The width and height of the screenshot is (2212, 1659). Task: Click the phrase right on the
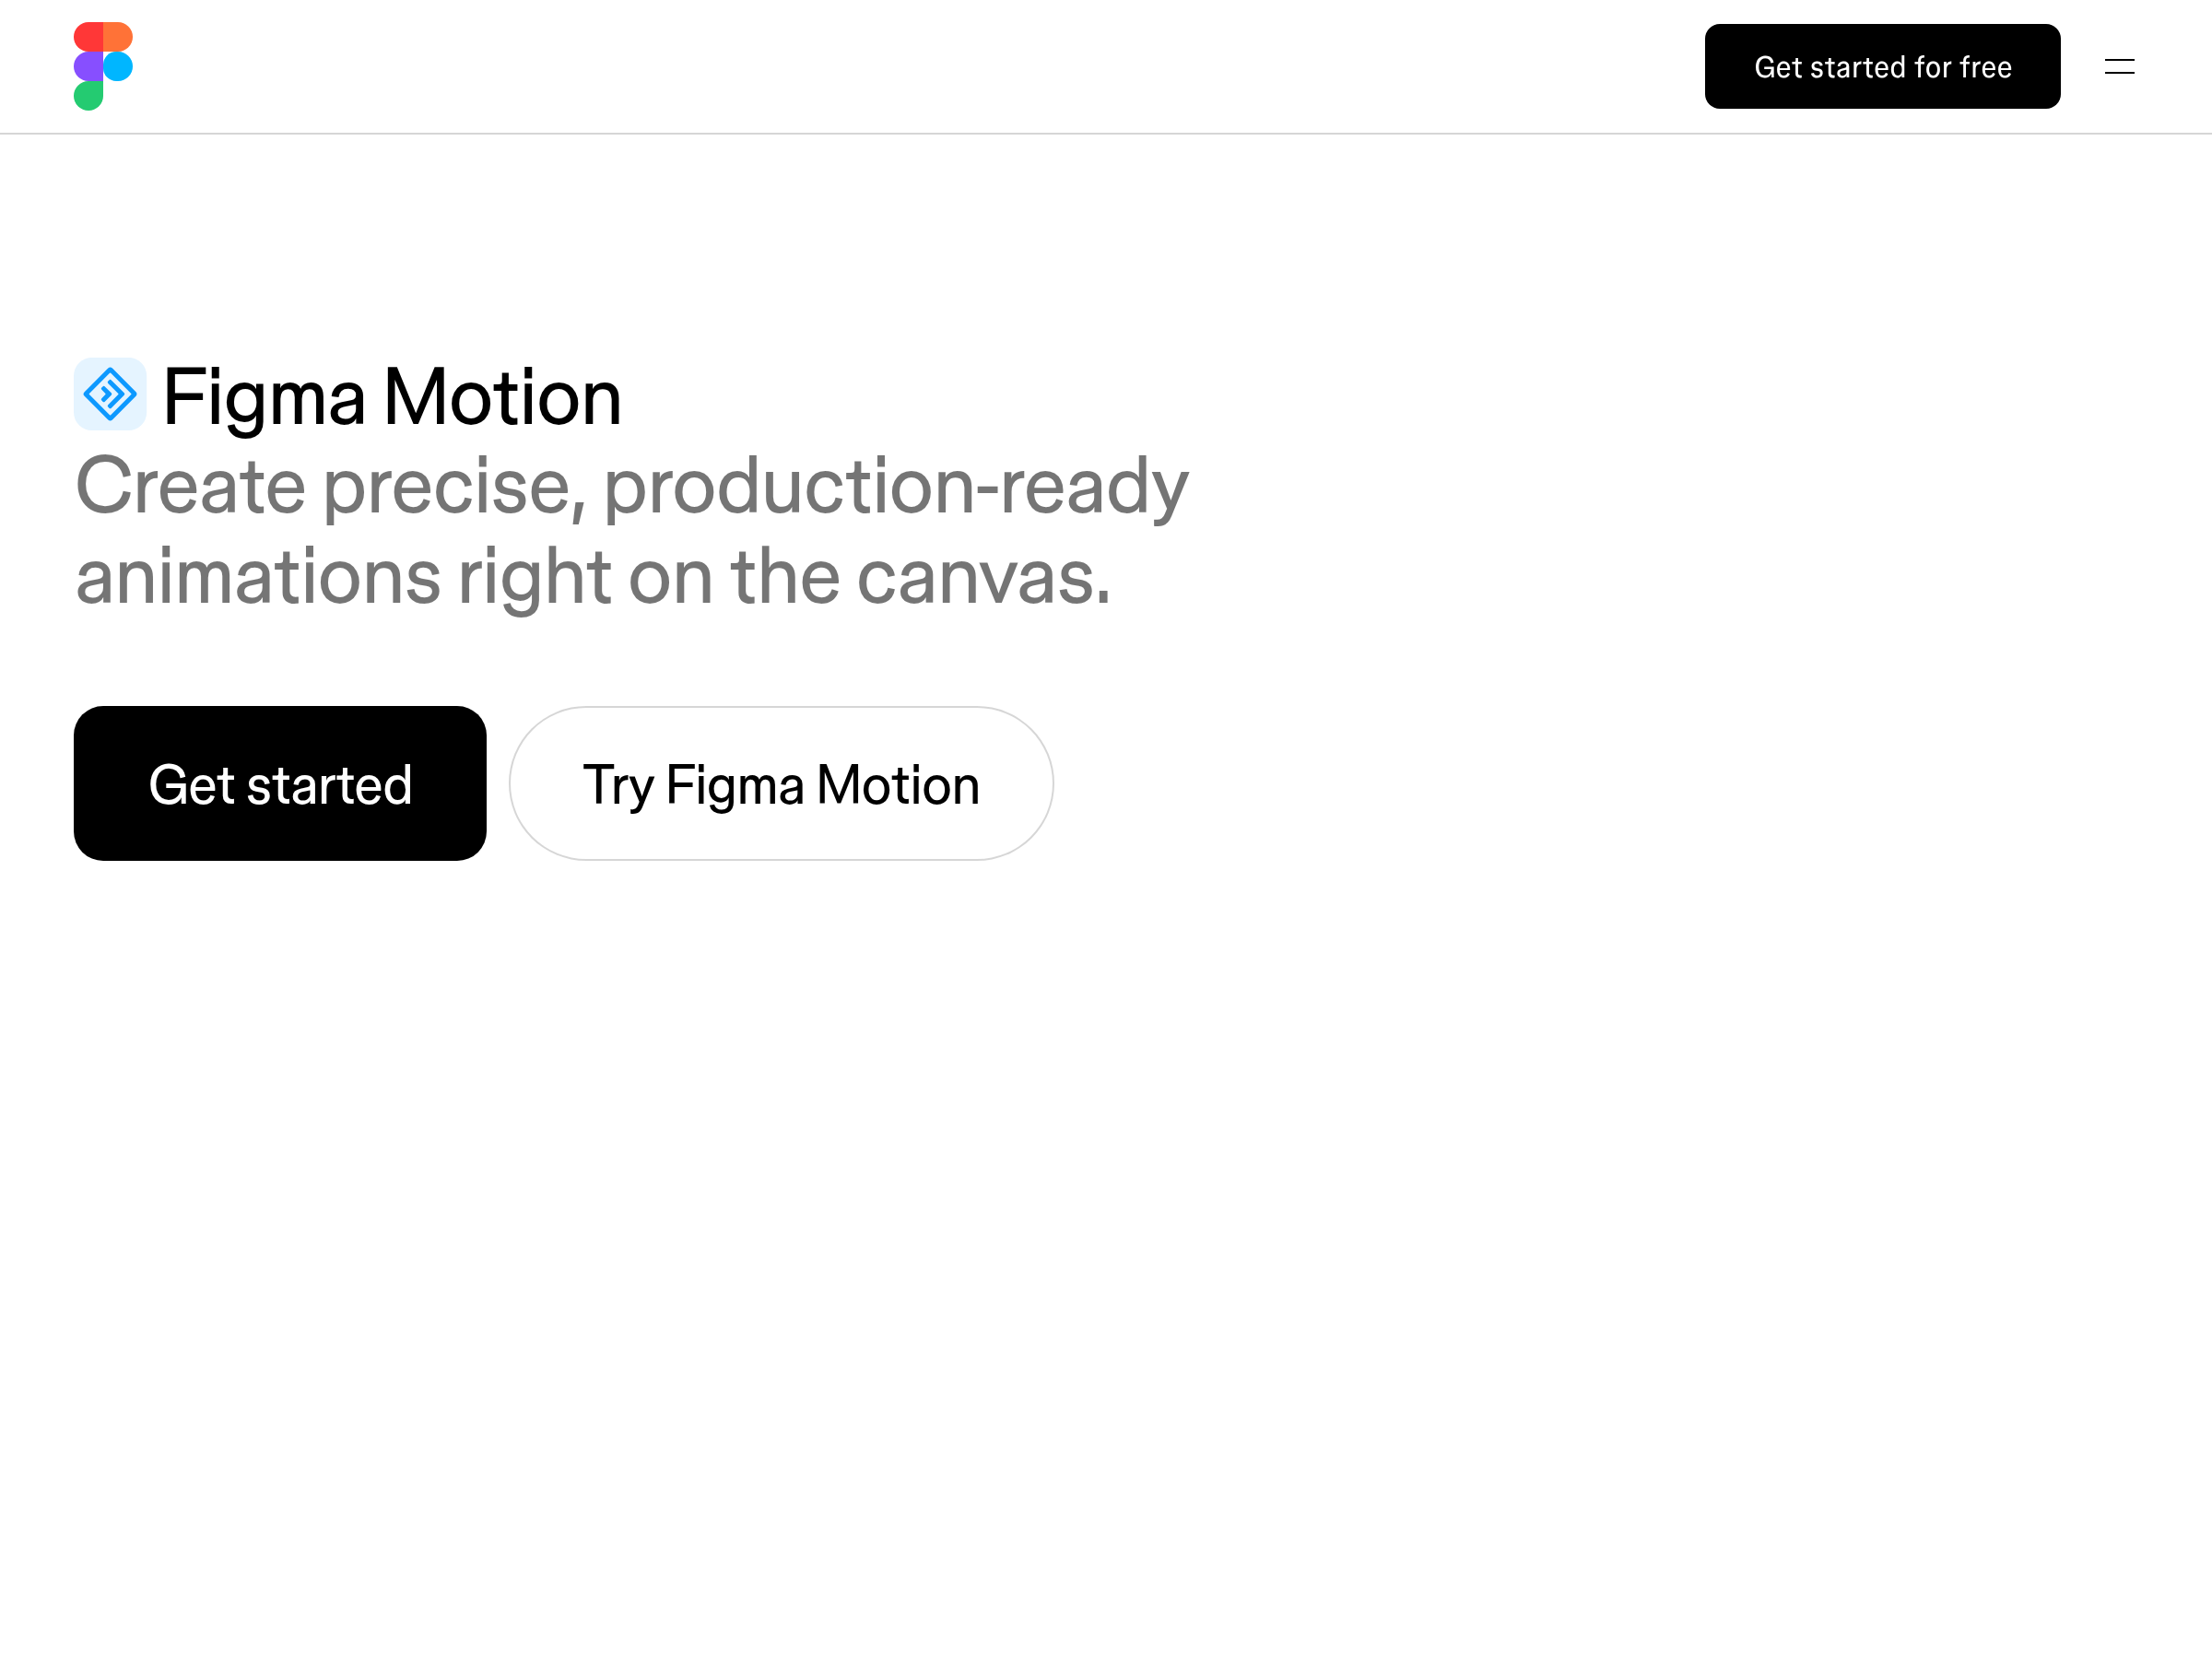(649, 577)
